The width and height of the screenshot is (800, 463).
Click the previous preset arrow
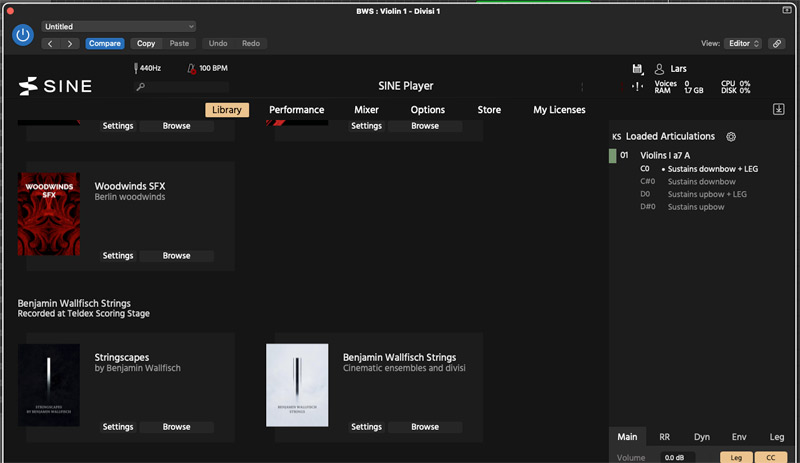51,44
